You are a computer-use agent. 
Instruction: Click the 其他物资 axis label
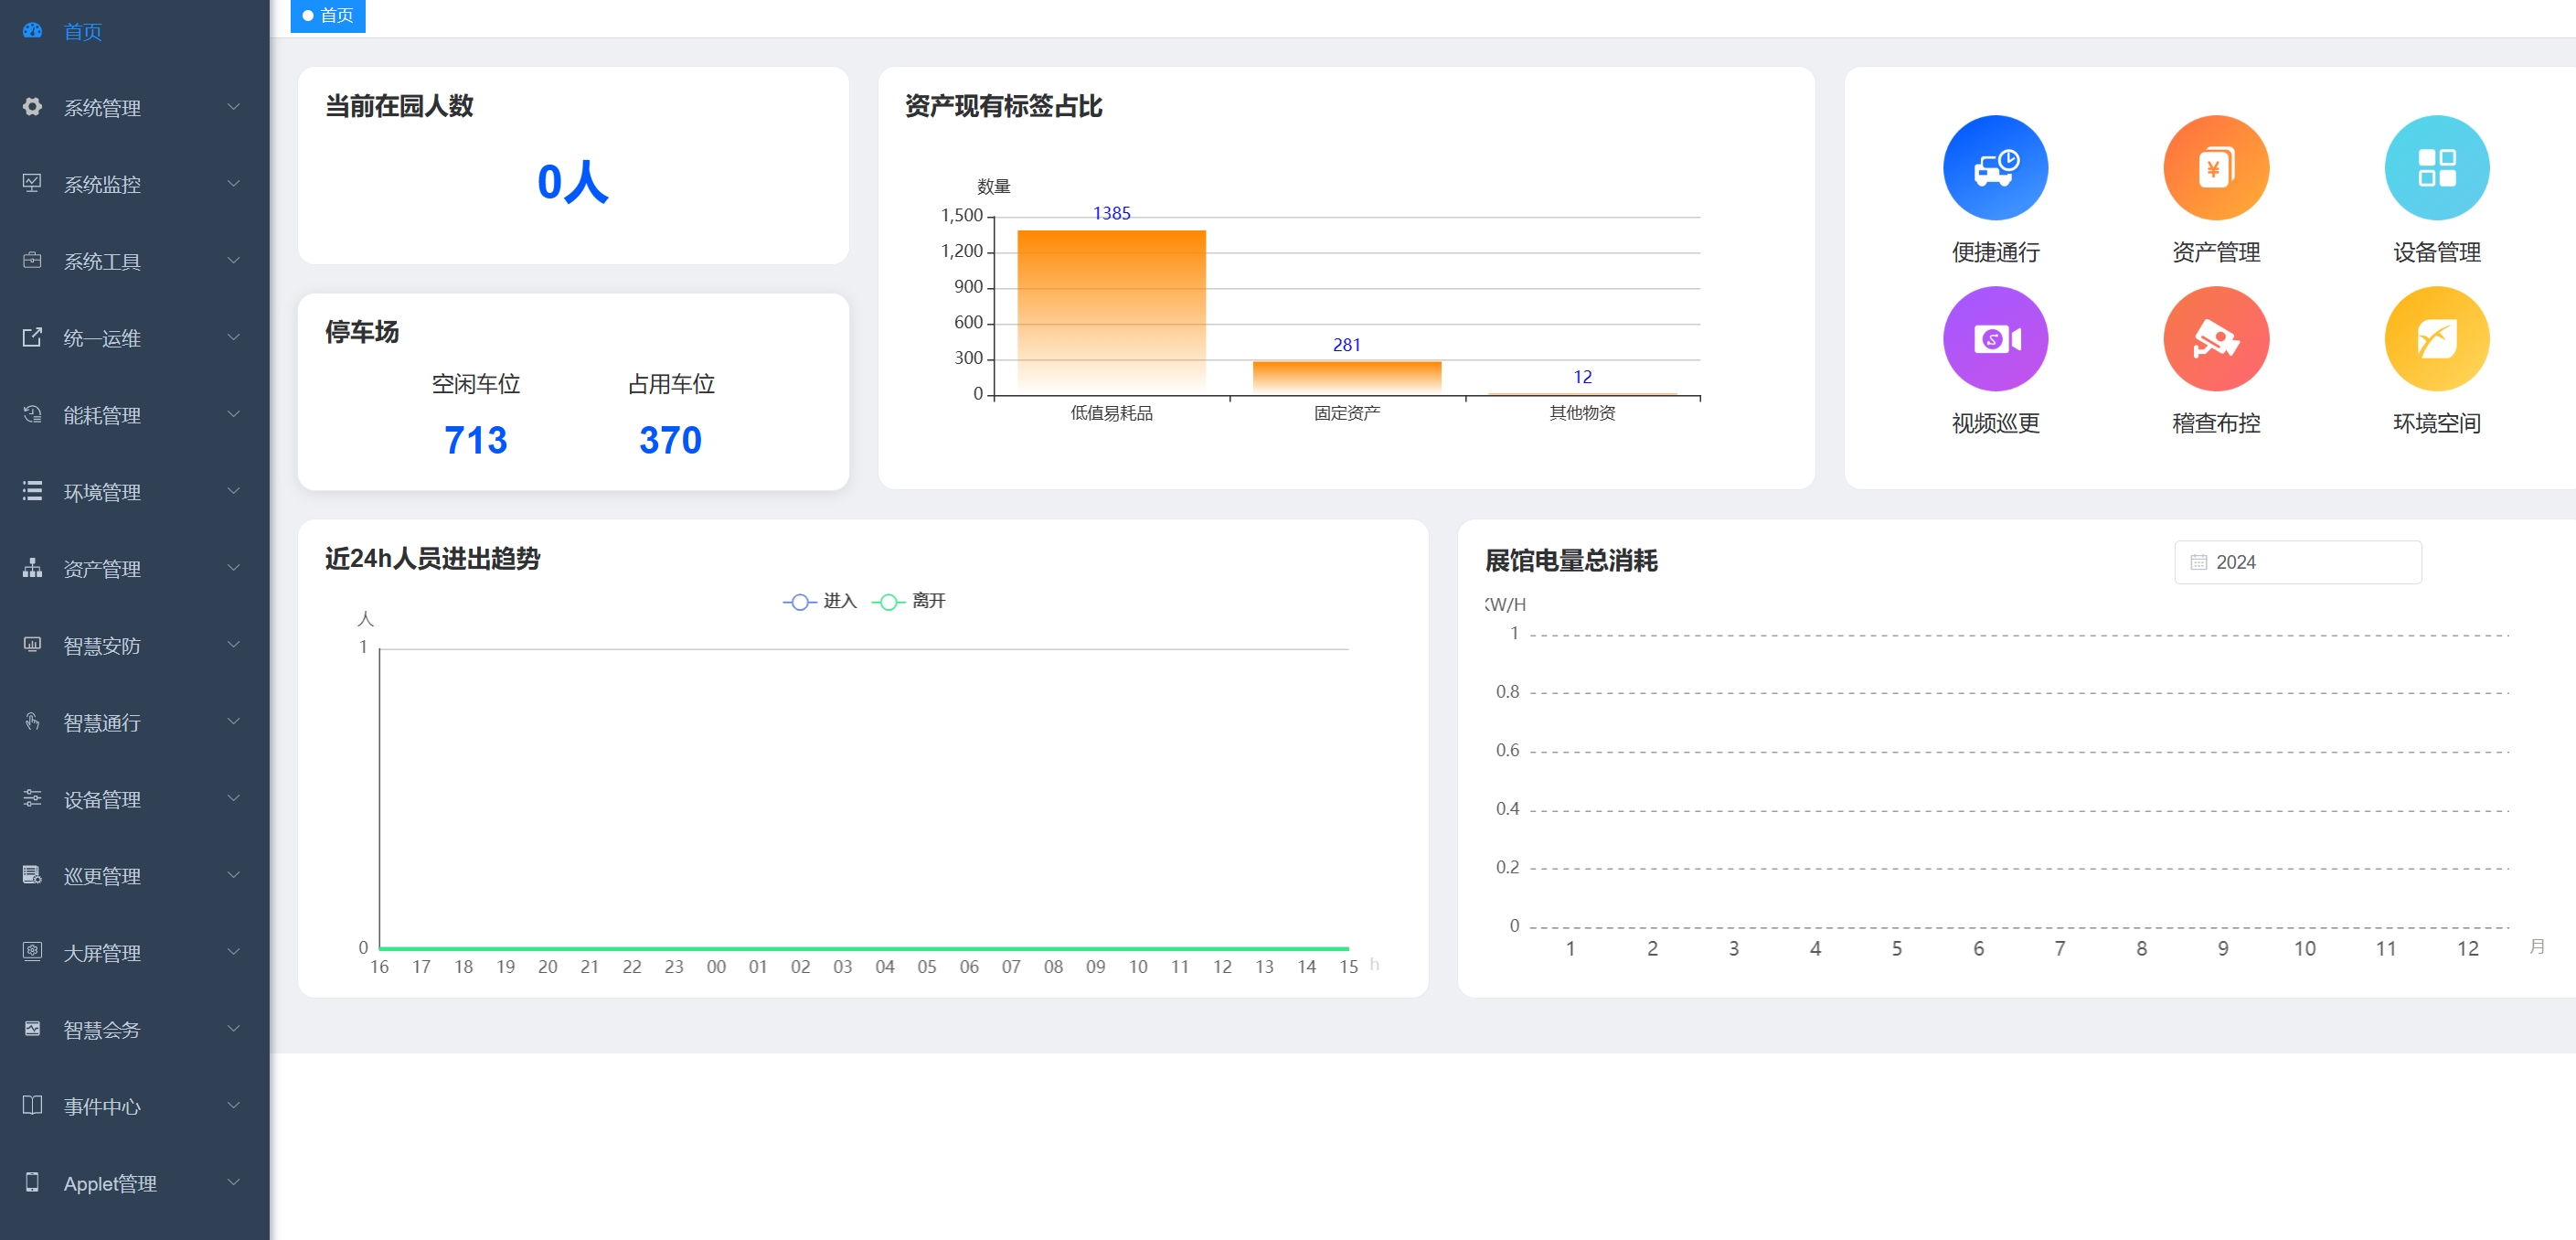tap(1582, 413)
